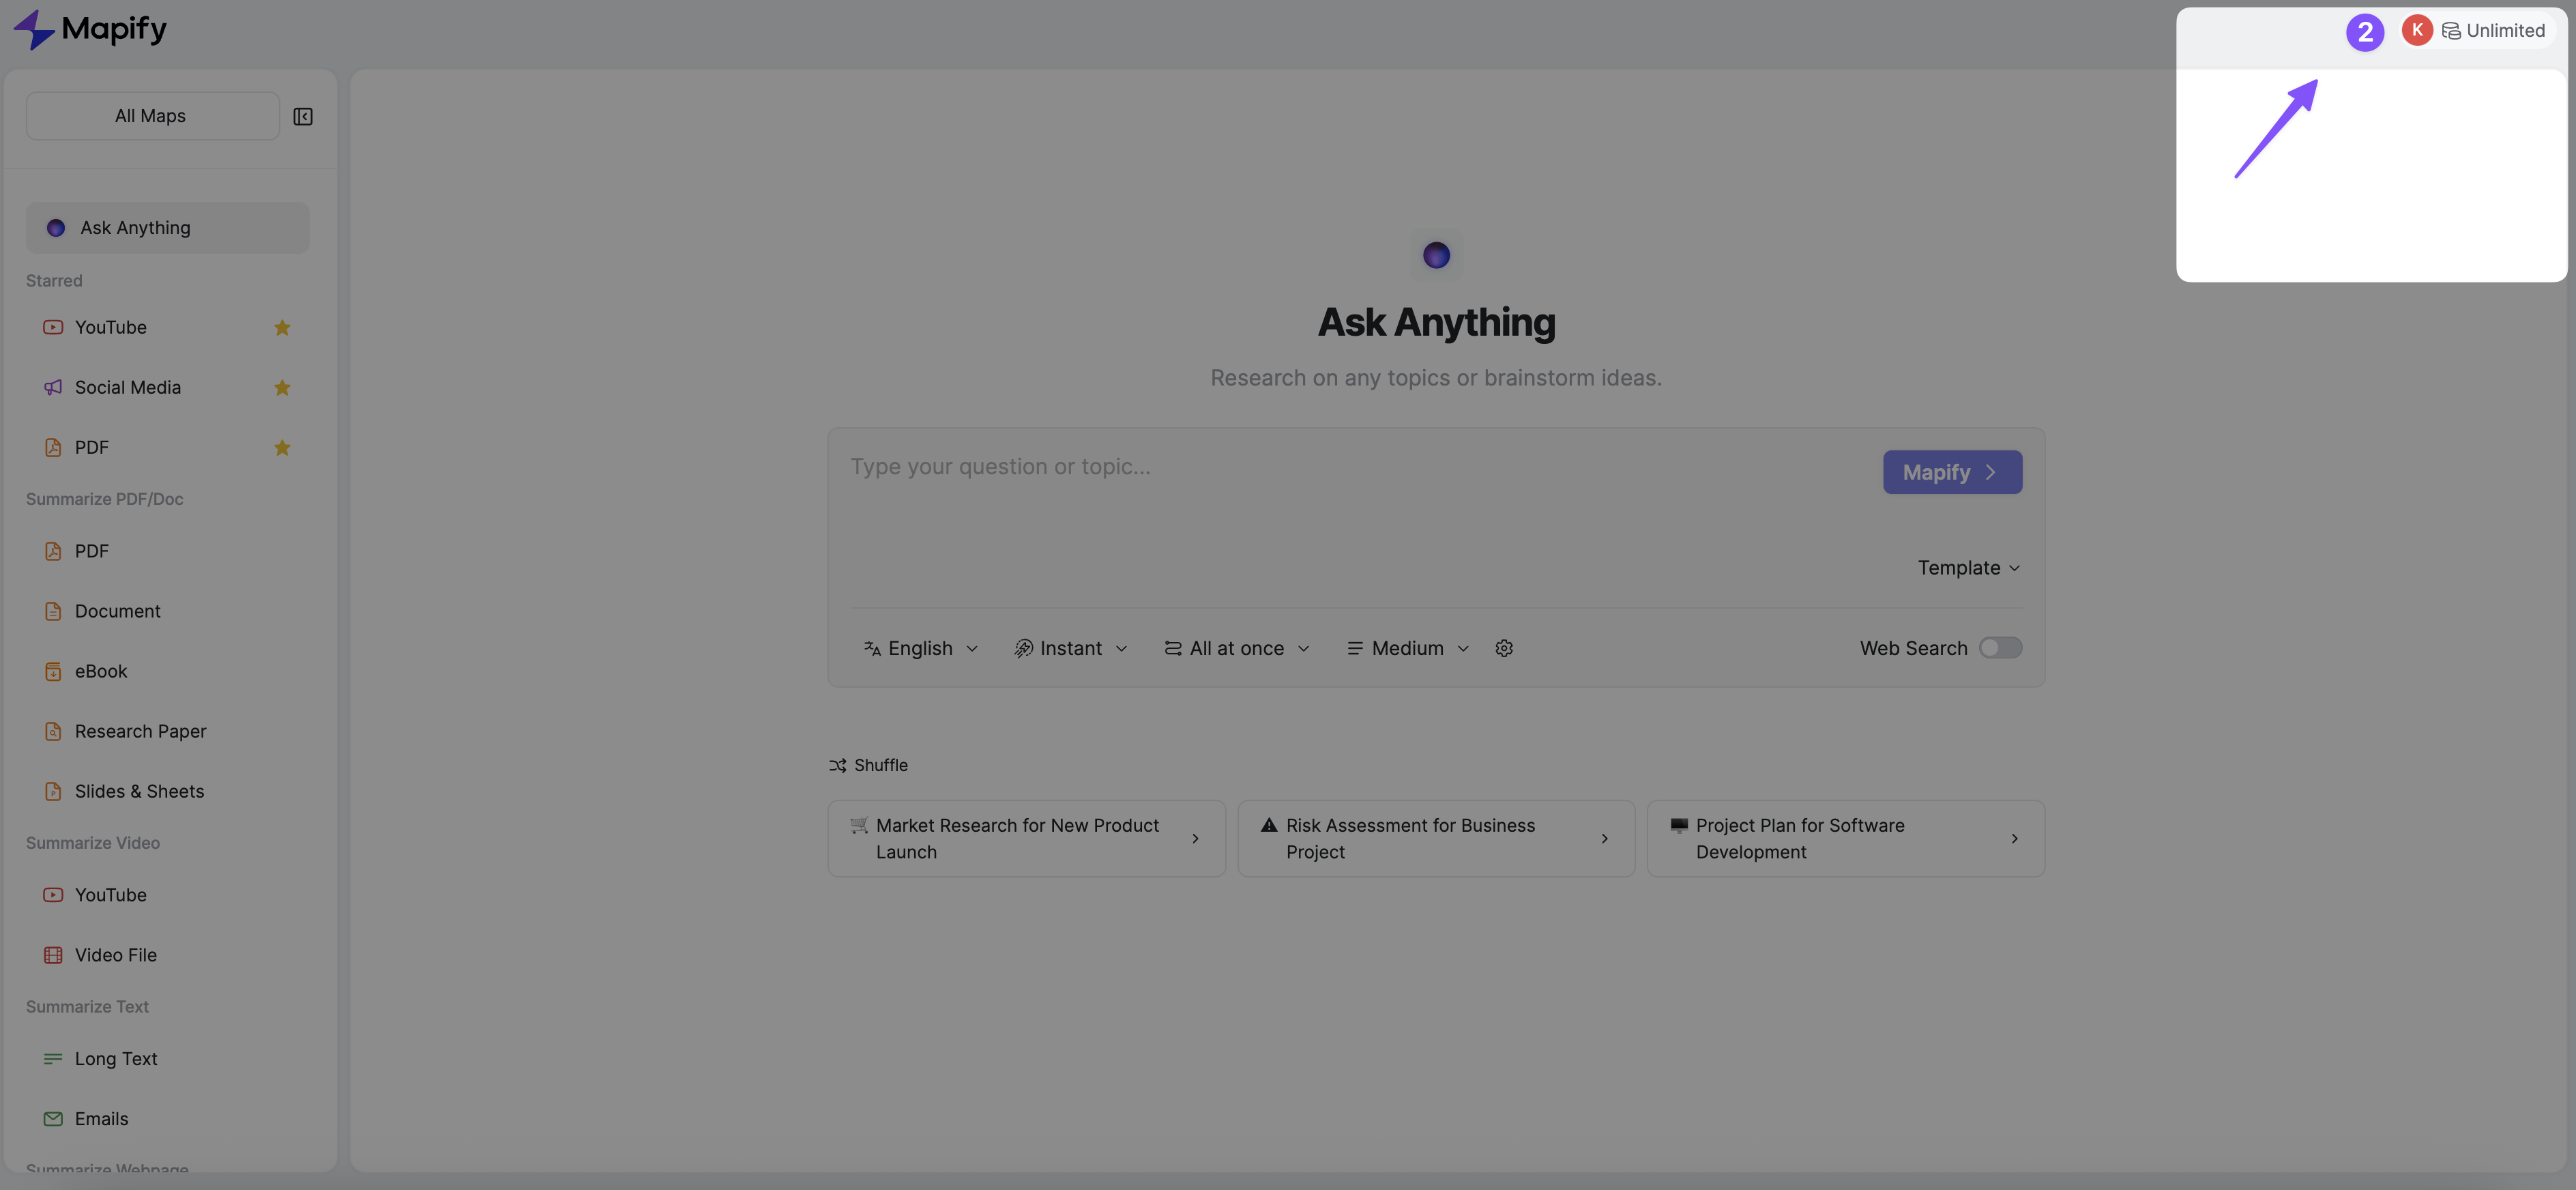Open the Video File summarizer
2576x1190 pixels.
click(114, 954)
